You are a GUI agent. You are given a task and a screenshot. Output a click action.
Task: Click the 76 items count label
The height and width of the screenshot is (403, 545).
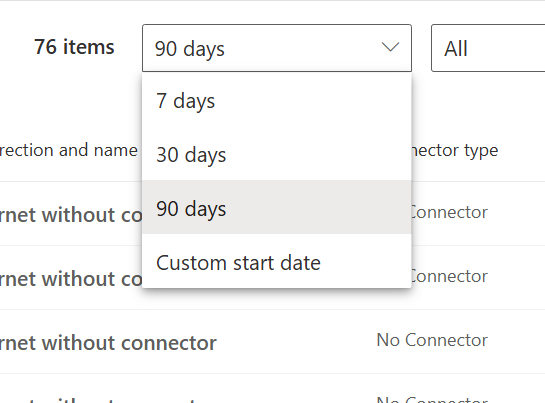(74, 47)
